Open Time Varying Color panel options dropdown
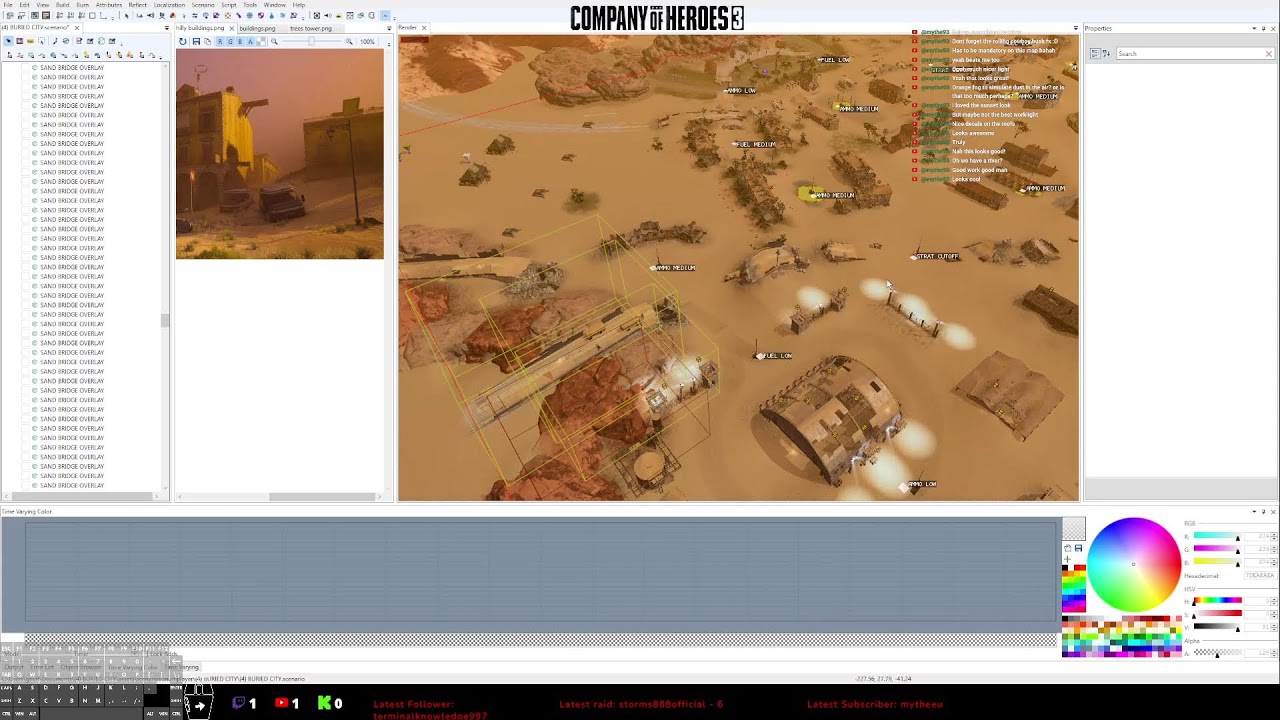This screenshot has height=720, width=1280. pyautogui.click(x=1254, y=512)
